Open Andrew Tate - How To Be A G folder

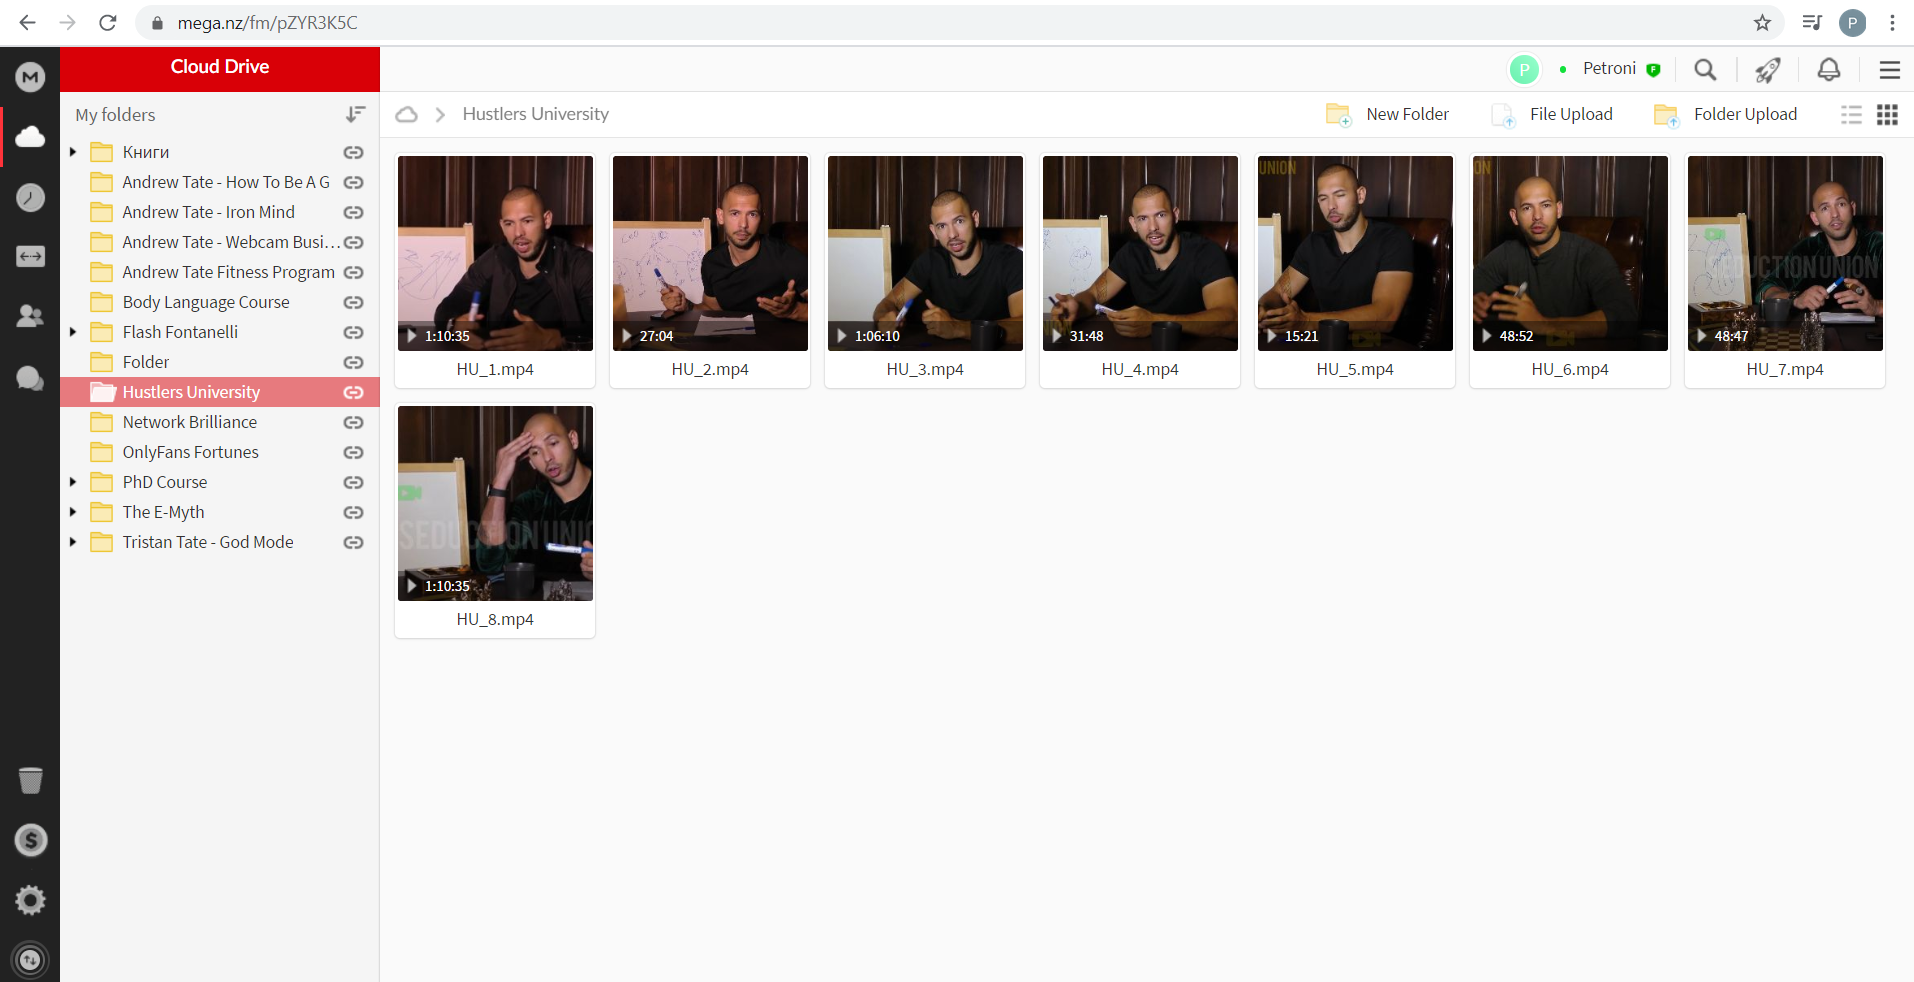(220, 182)
